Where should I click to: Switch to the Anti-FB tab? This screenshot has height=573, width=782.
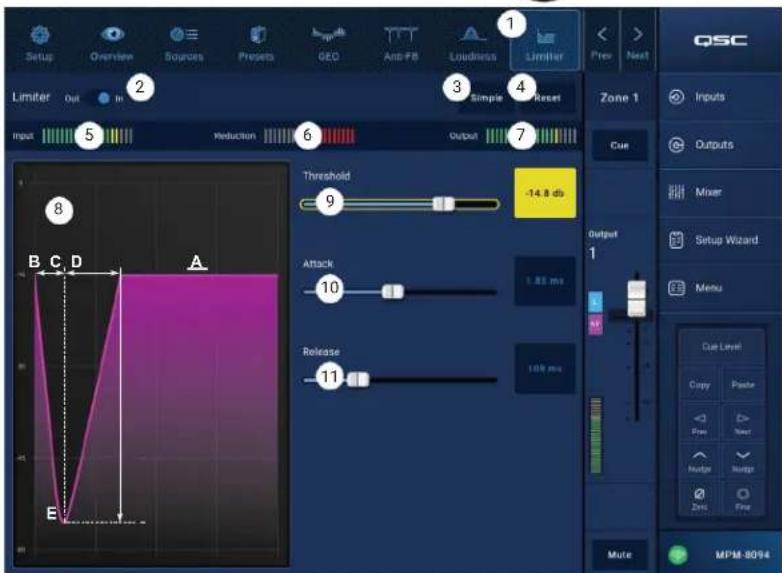point(400,42)
